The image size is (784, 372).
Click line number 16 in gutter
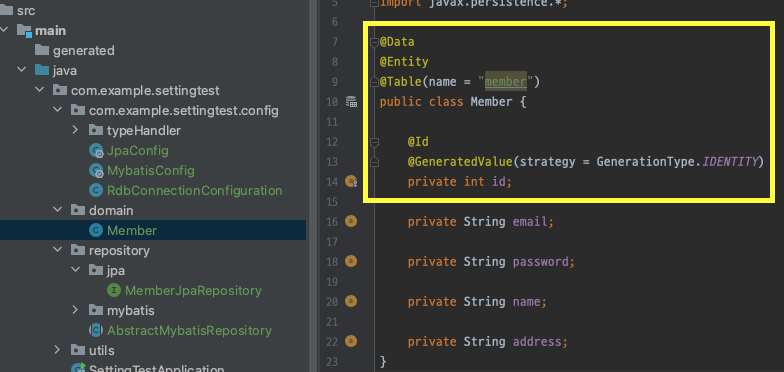(x=332, y=222)
